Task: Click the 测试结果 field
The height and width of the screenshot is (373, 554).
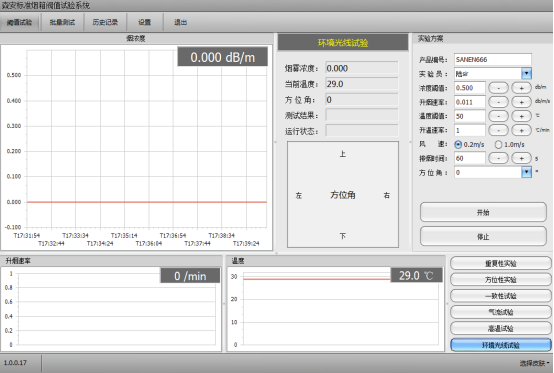Action: [x=362, y=115]
